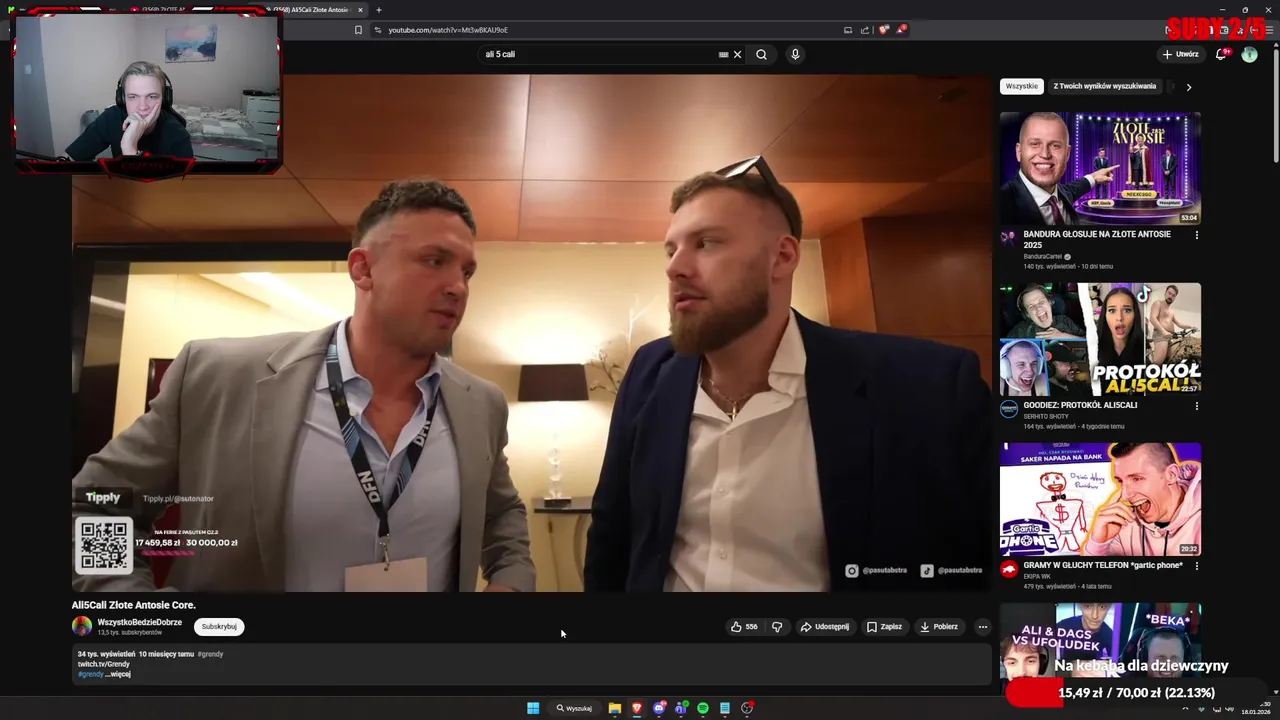This screenshot has width=1280, height=720.
Task: Open the on-screen keyboard icon in search
Action: click(723, 54)
